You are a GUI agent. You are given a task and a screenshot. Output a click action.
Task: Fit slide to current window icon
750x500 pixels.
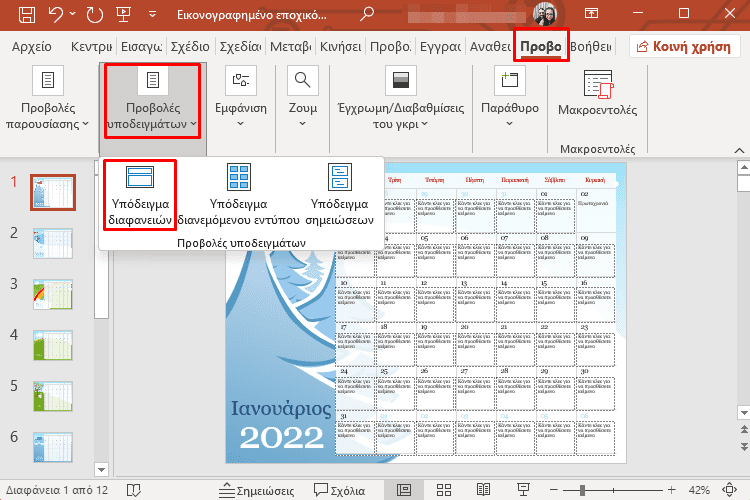(x=729, y=490)
